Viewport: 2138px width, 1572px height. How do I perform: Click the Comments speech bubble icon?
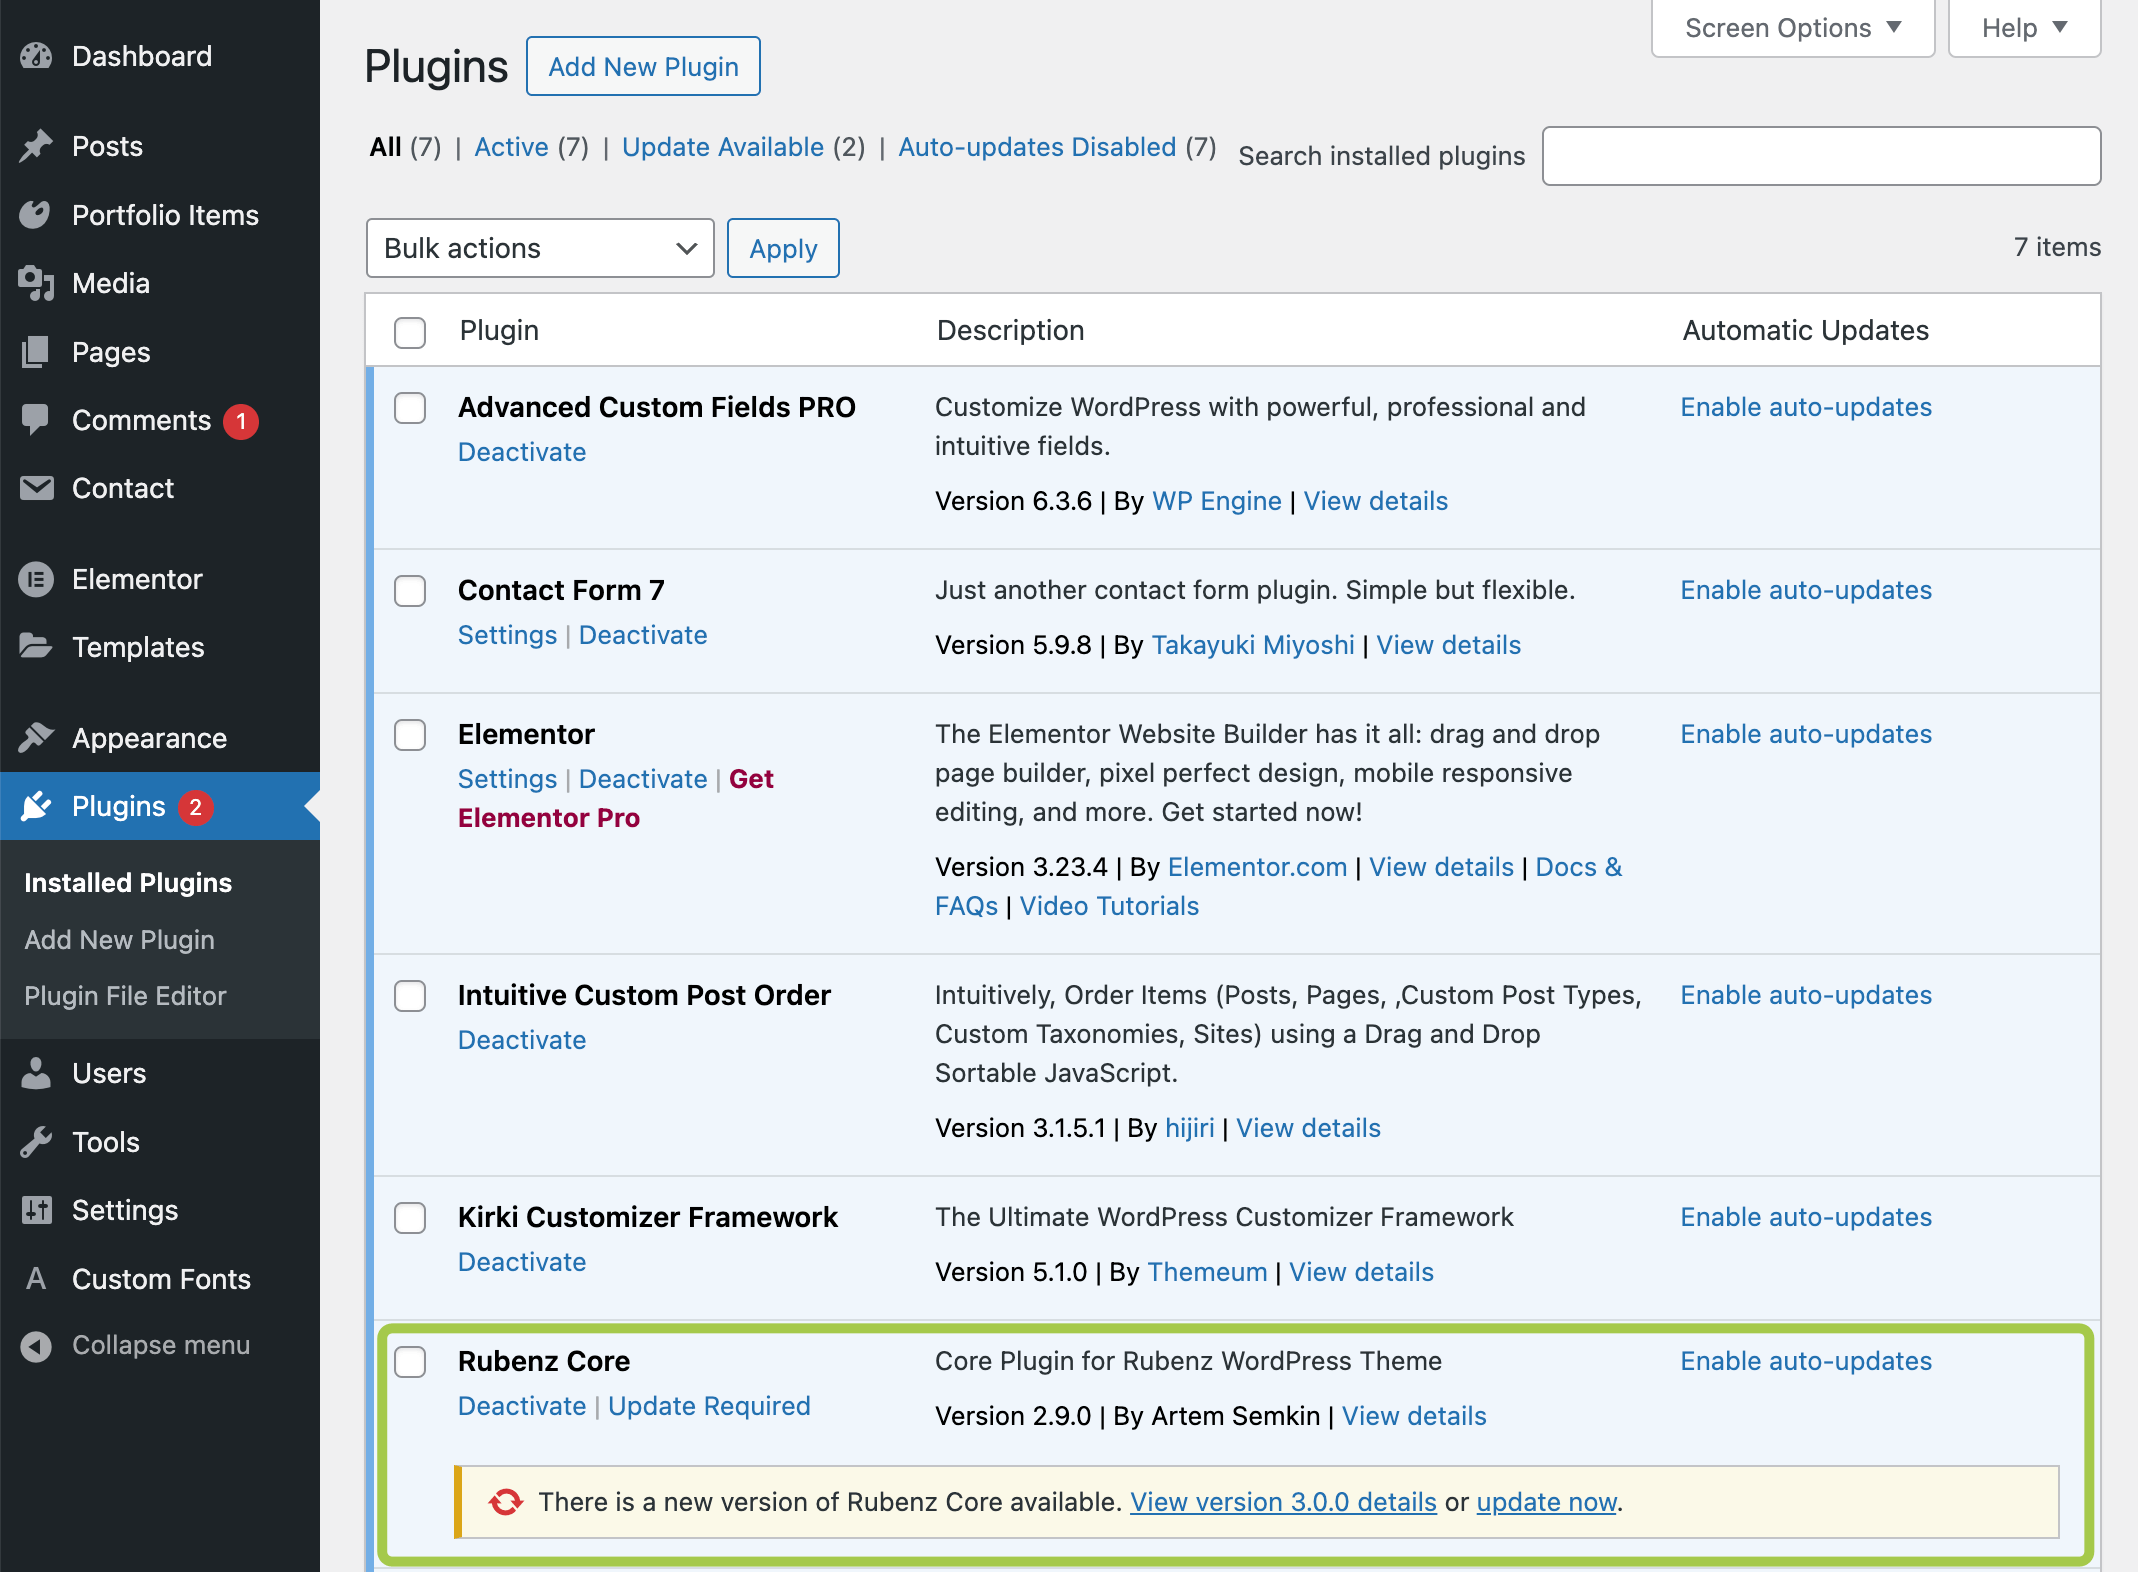[x=36, y=420]
